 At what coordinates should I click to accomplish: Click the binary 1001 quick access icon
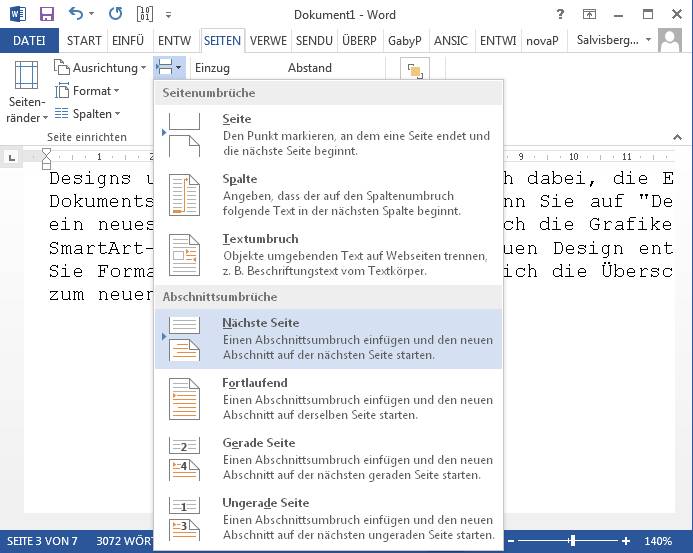pos(145,14)
